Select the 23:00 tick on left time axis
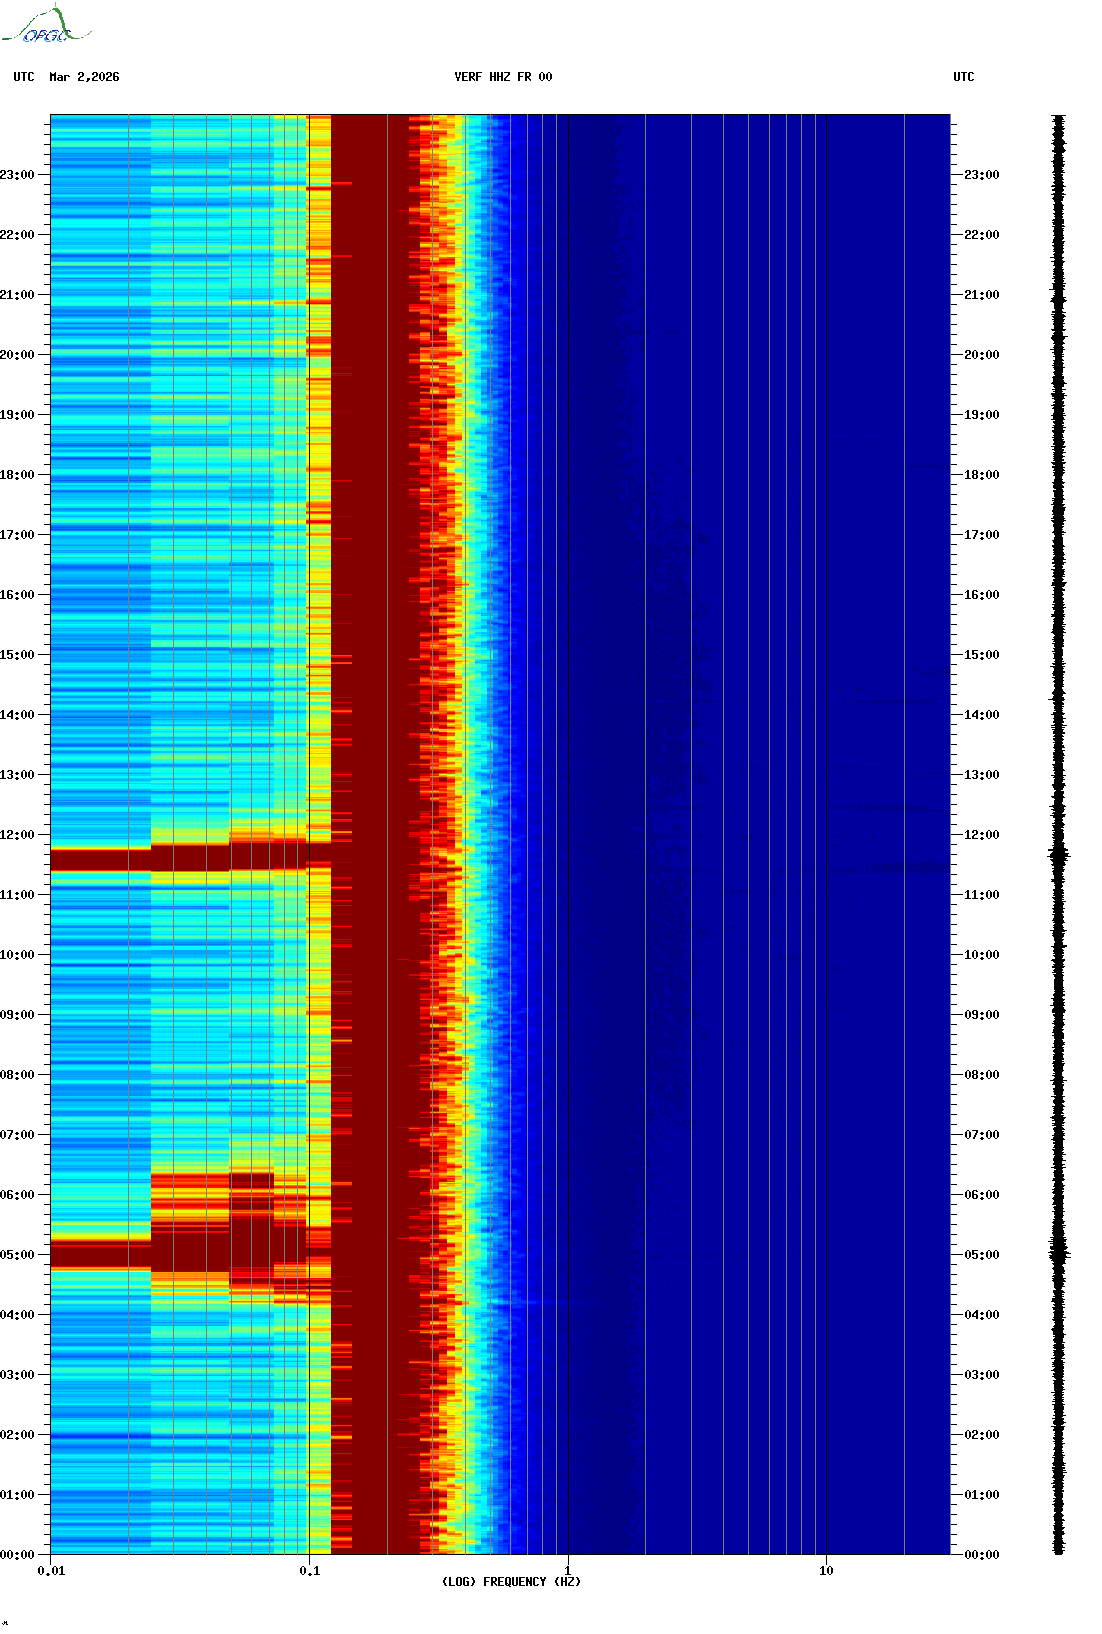 pos(18,175)
